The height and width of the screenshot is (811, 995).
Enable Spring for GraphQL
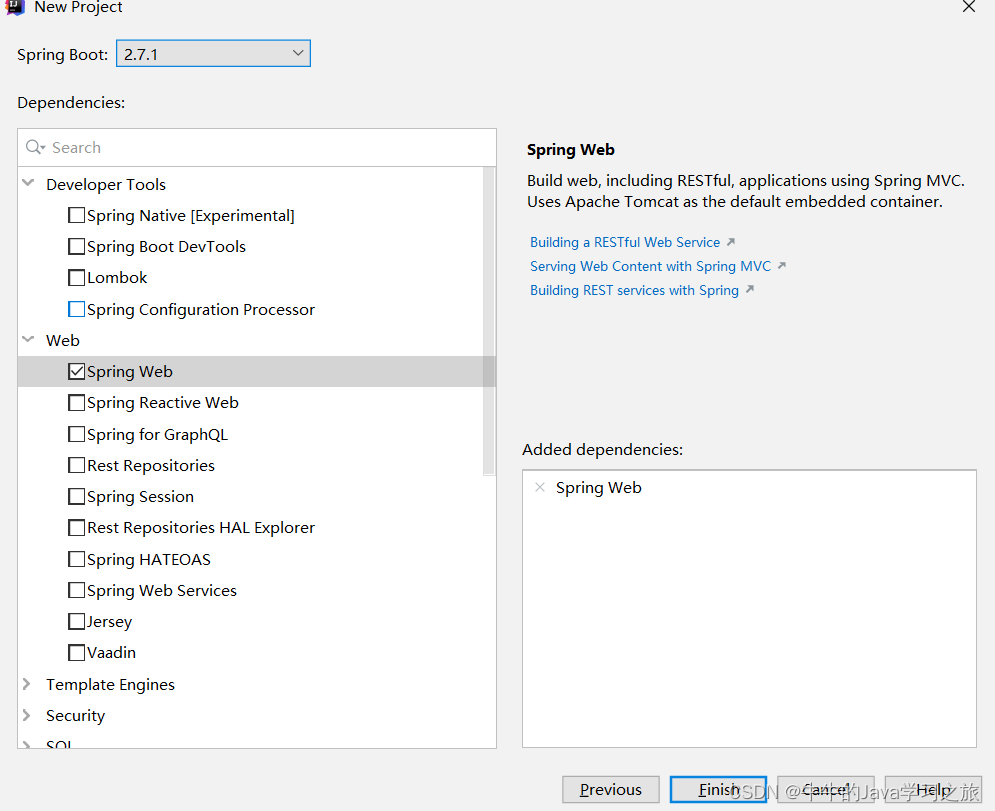pyautogui.click(x=76, y=434)
